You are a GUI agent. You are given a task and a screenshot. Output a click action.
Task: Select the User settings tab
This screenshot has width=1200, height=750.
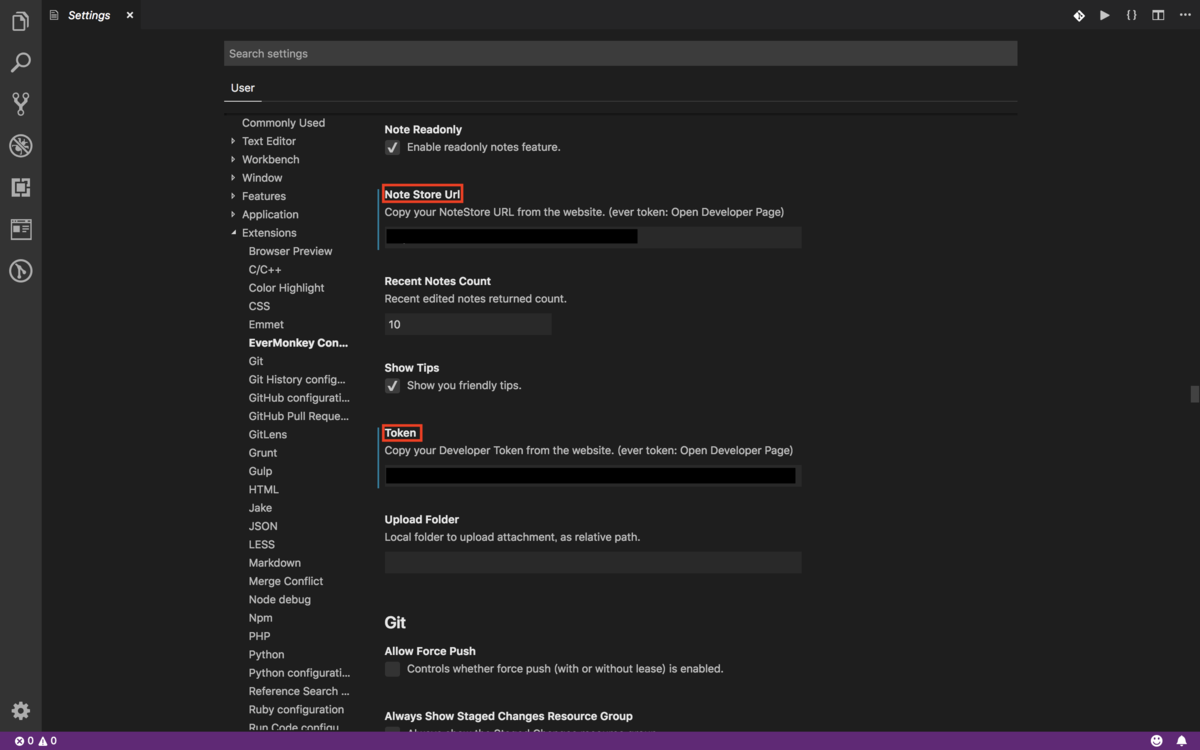coord(243,88)
